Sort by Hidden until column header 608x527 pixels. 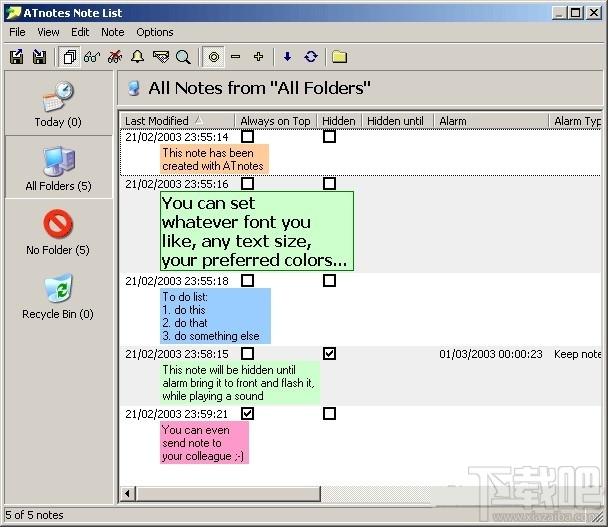[x=397, y=121]
